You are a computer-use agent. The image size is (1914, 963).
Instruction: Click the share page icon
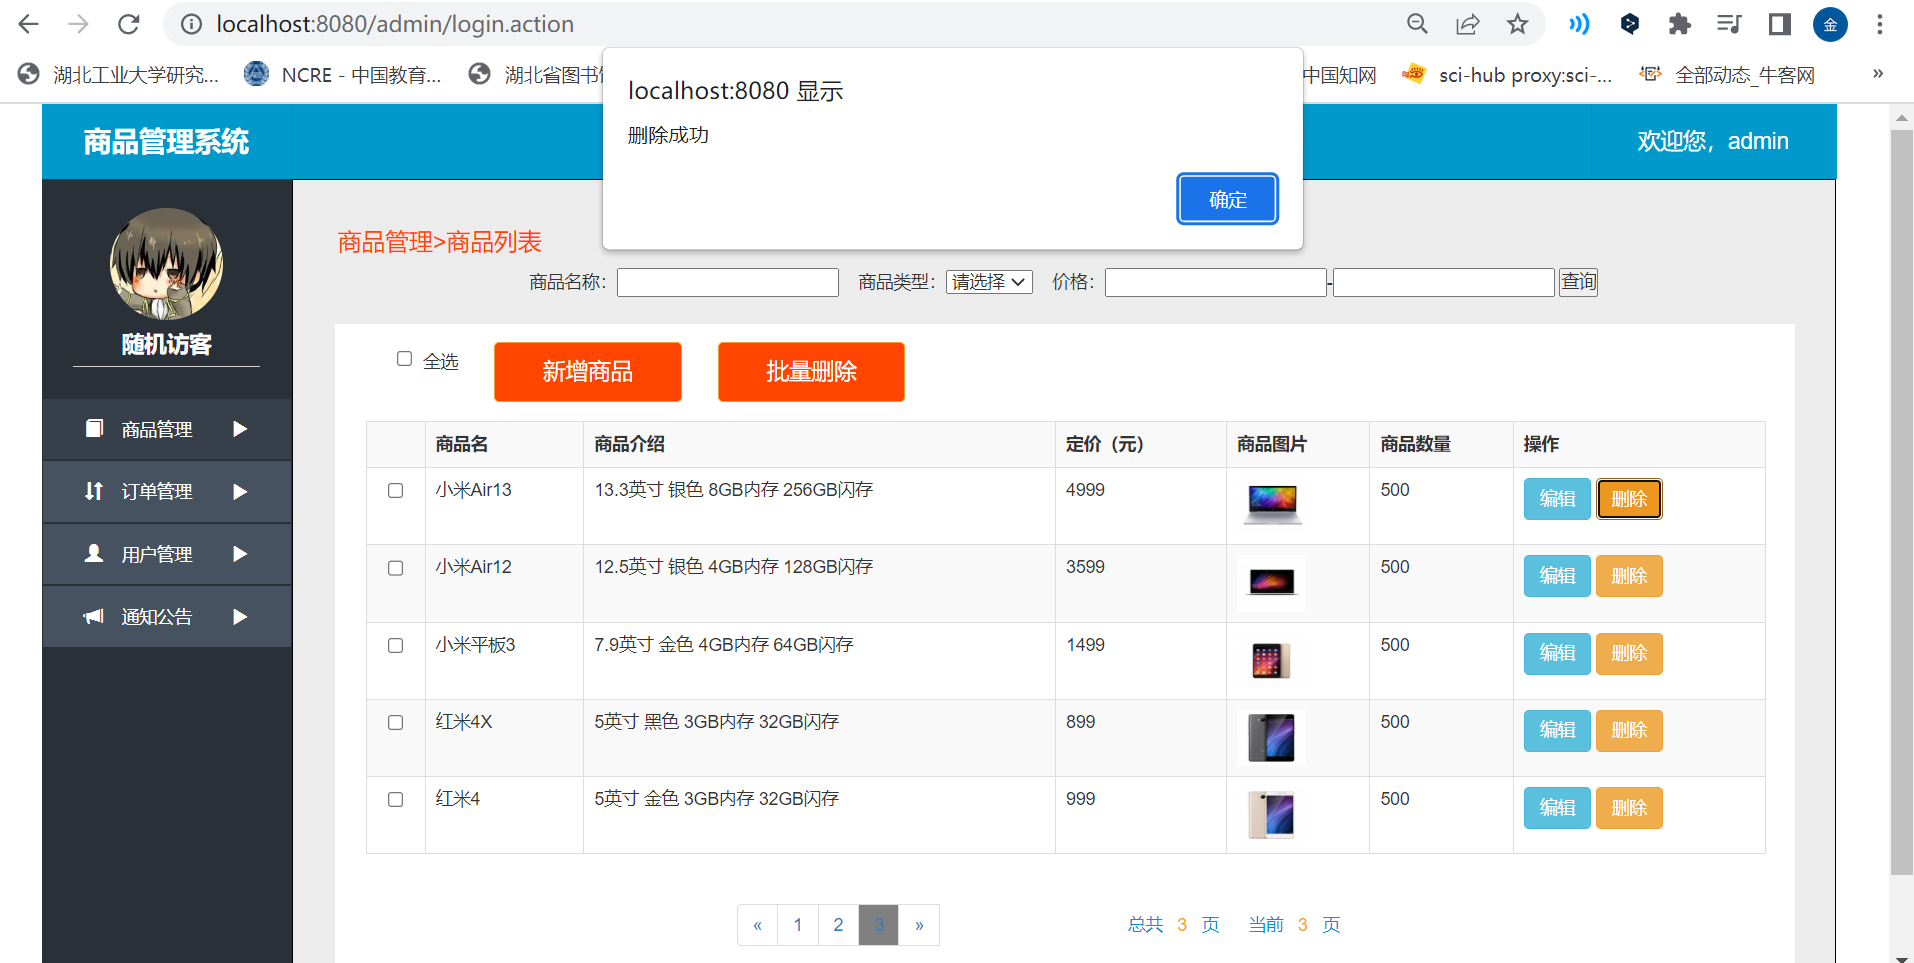[1467, 24]
